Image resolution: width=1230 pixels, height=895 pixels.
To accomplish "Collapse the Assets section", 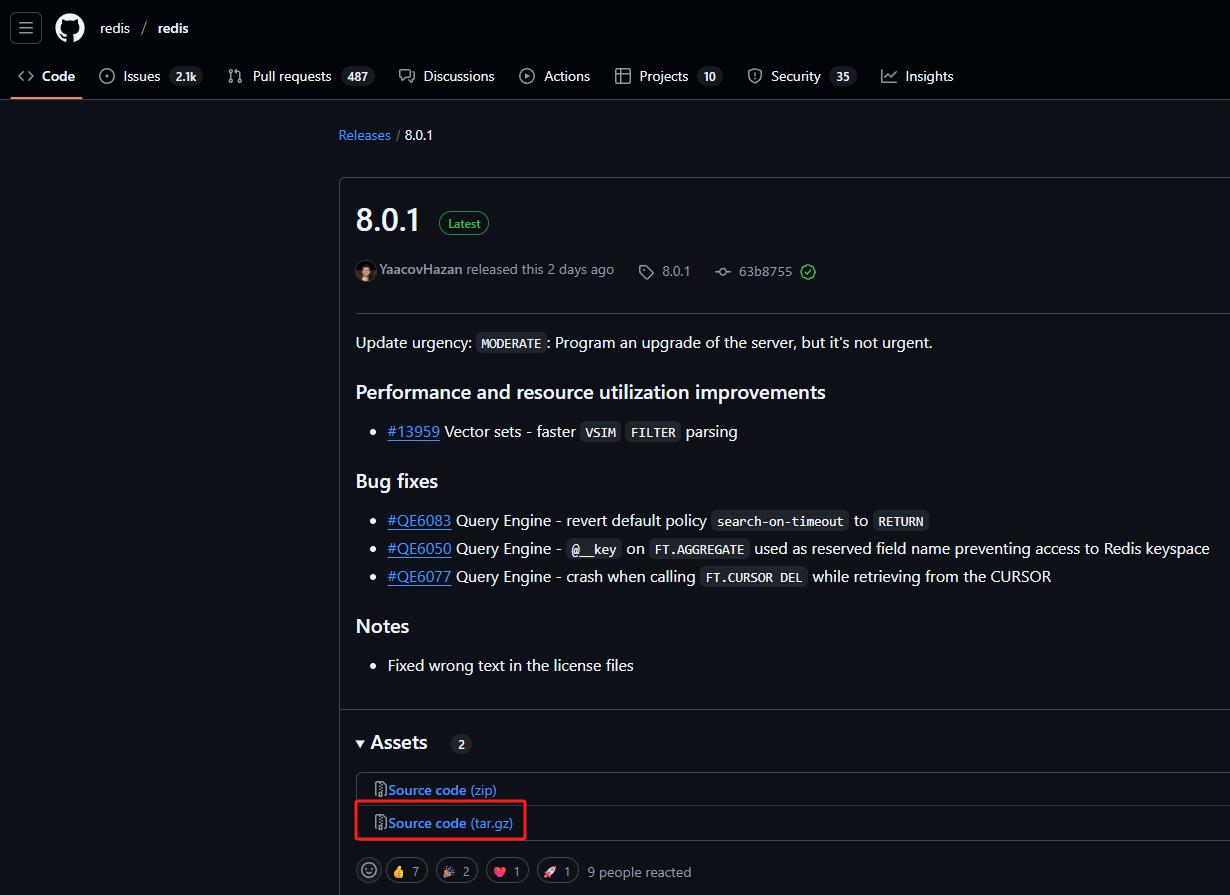I will (392, 743).
